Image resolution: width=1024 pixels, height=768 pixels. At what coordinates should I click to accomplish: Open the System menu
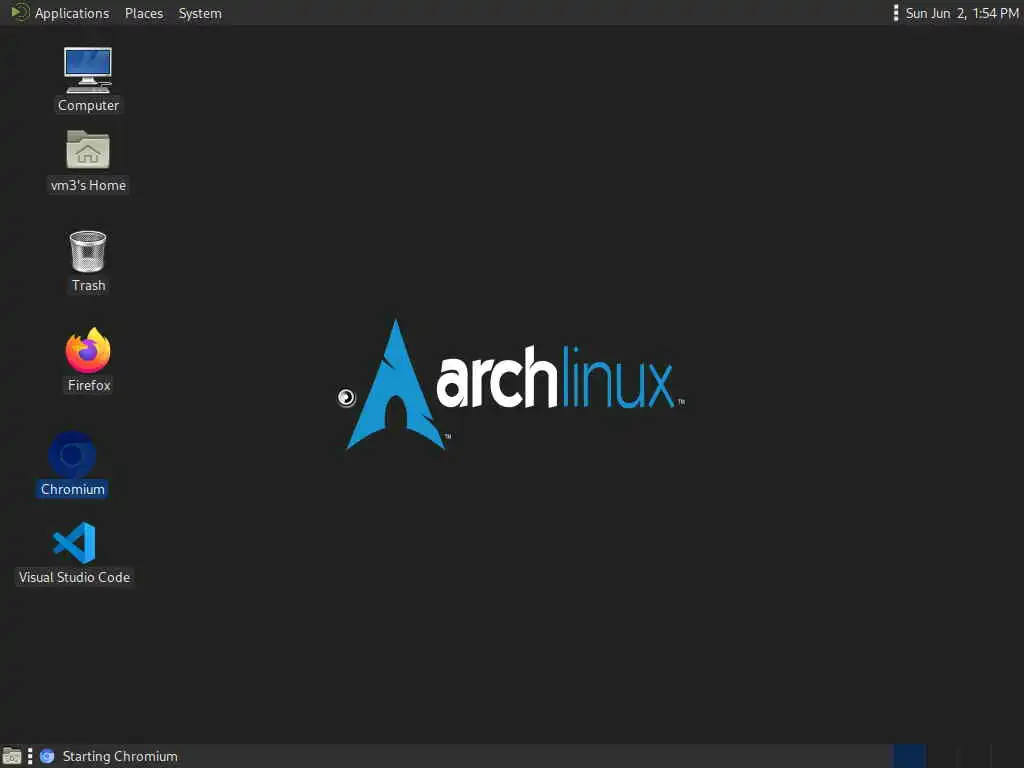point(200,13)
